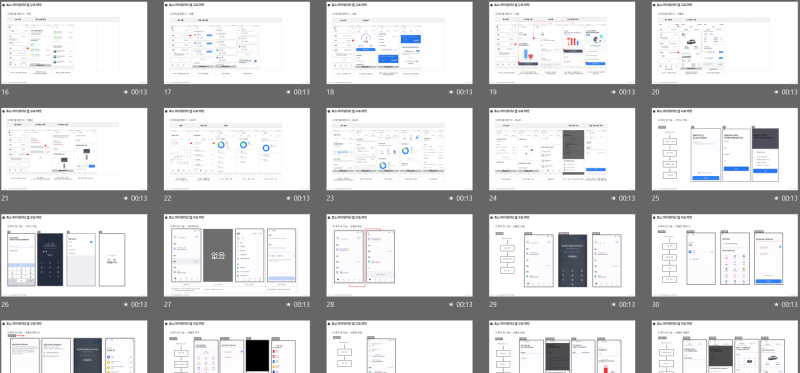Select slide 27 thumbnail with gray 없음 block

coord(237,255)
